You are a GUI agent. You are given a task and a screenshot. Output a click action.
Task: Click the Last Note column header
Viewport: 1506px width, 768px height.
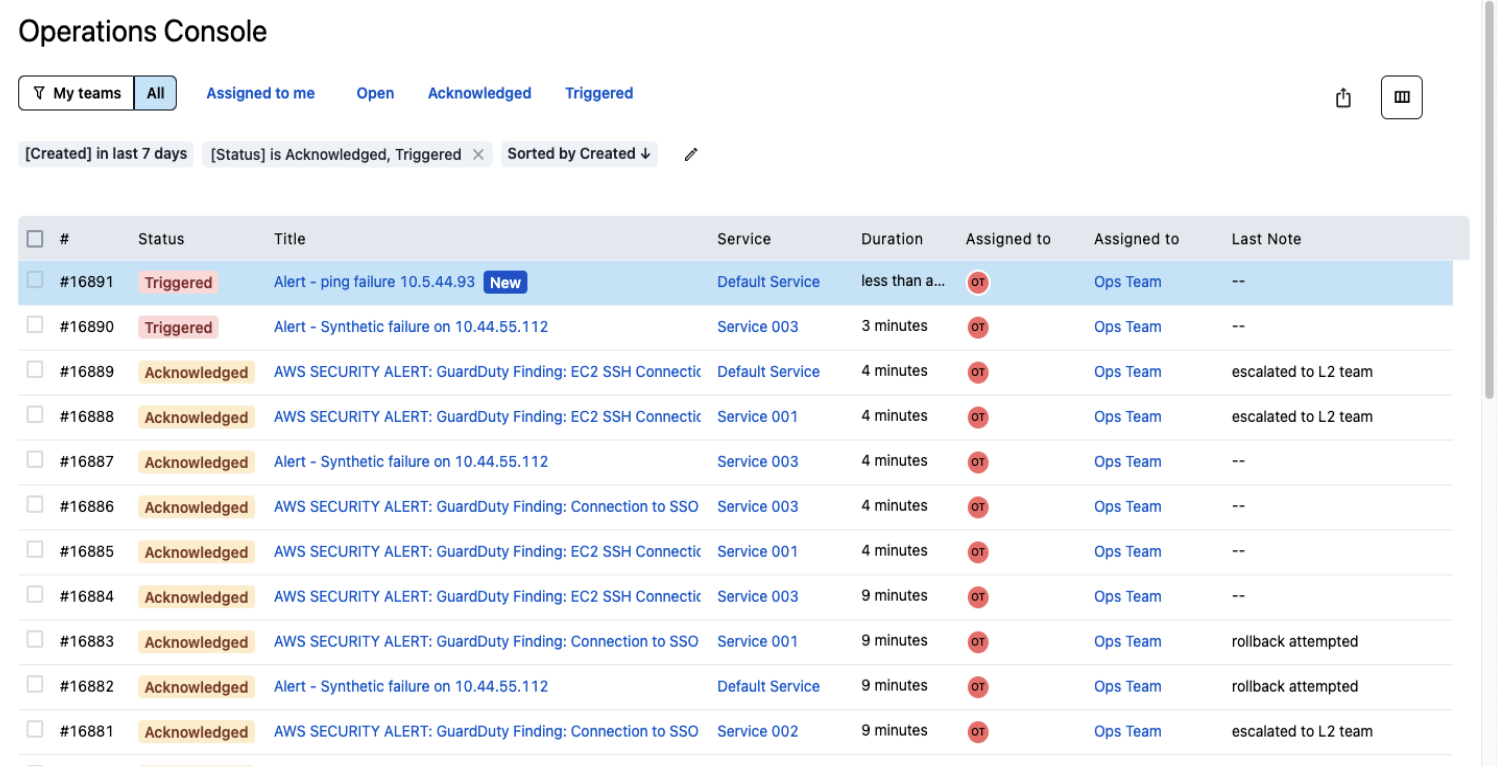pos(1266,239)
